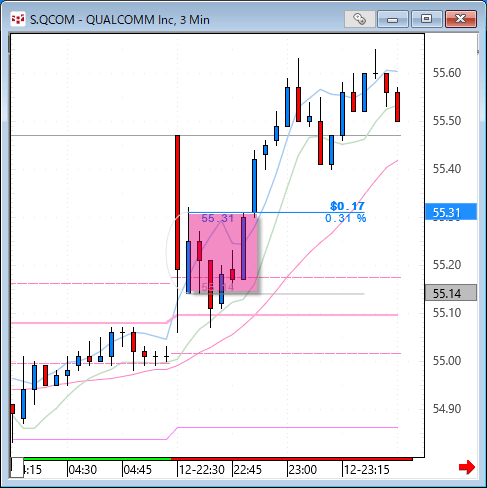Click the 12-22:30 time axis label

click(x=202, y=470)
